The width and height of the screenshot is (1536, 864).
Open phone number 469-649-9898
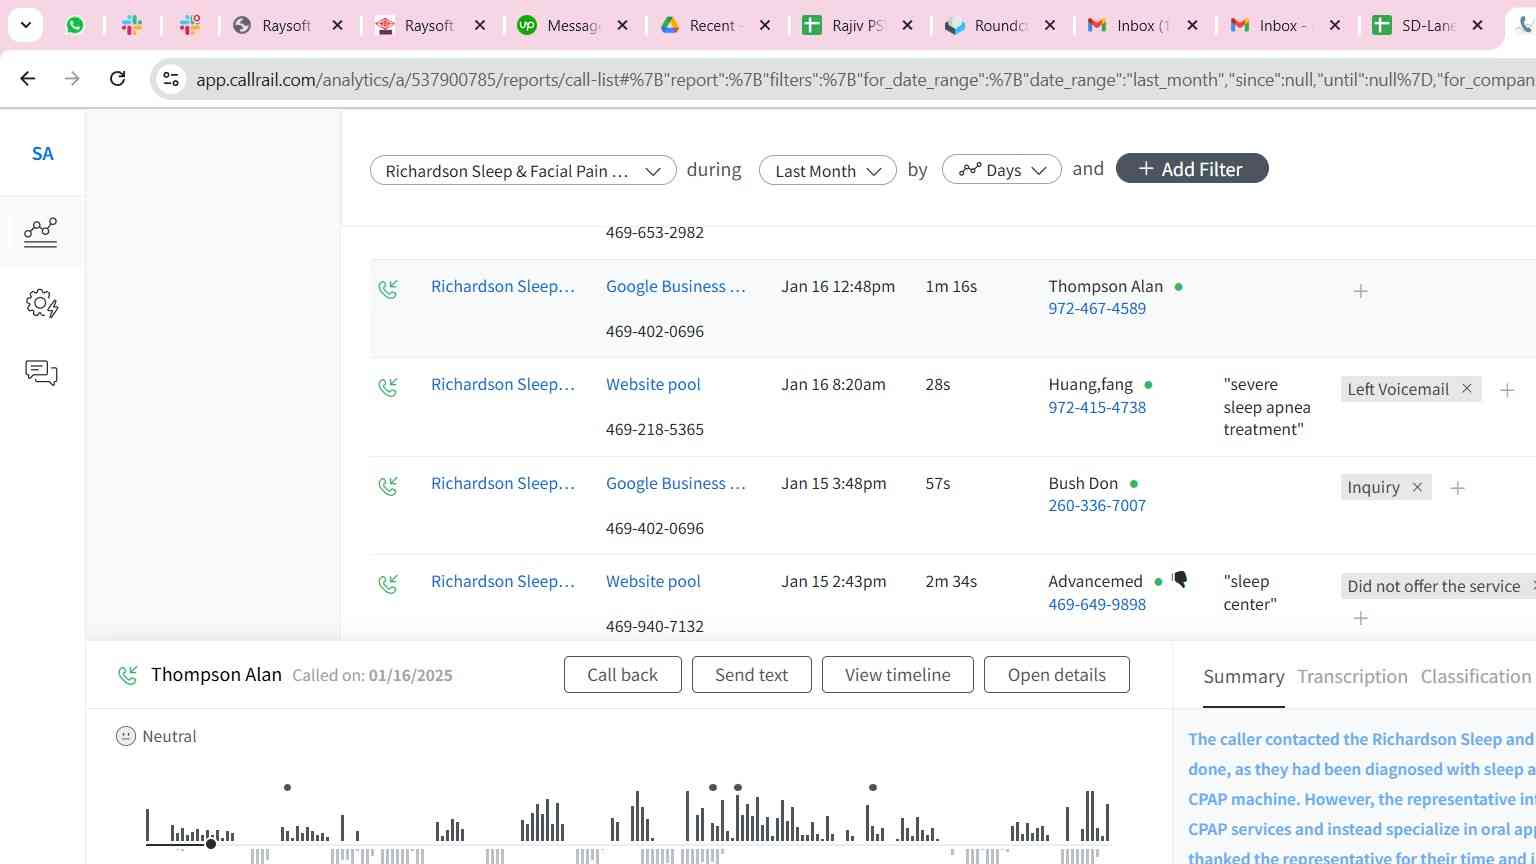(x=1097, y=605)
